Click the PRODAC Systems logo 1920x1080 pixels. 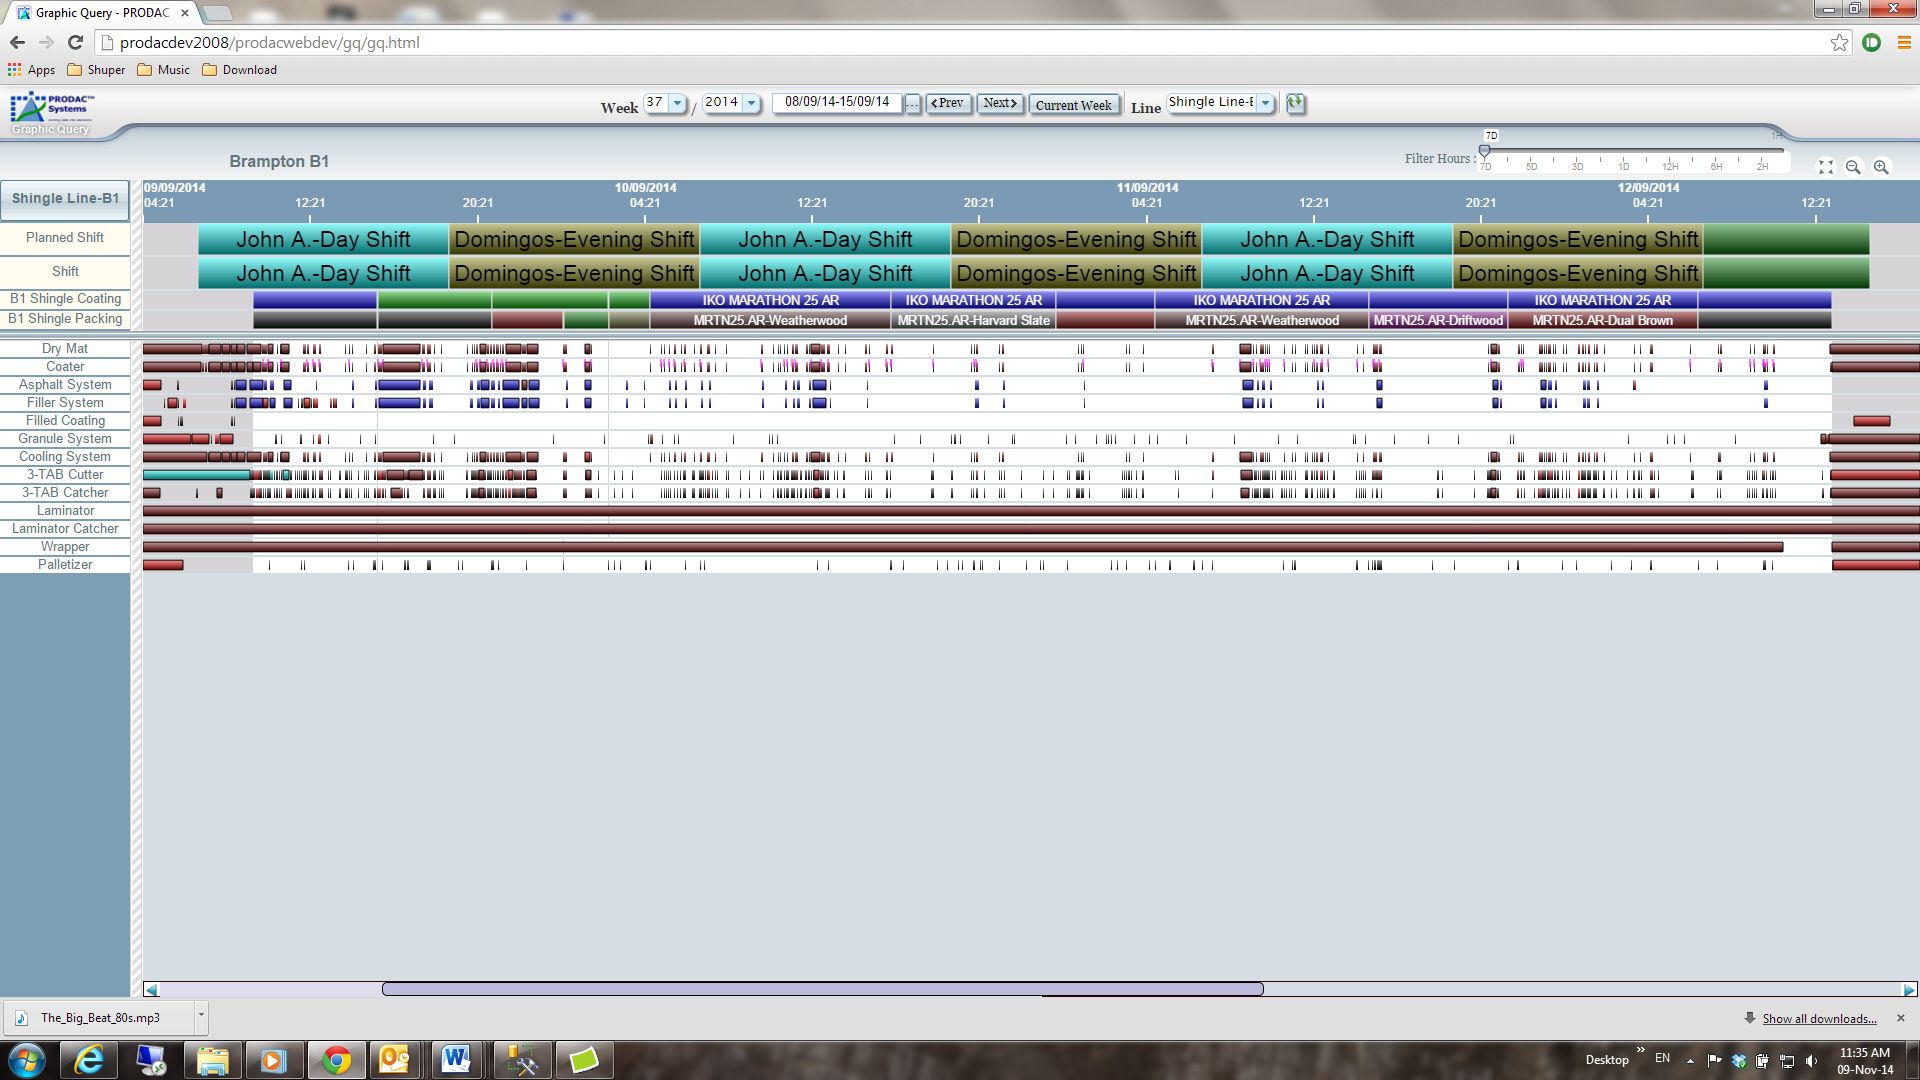click(52, 107)
